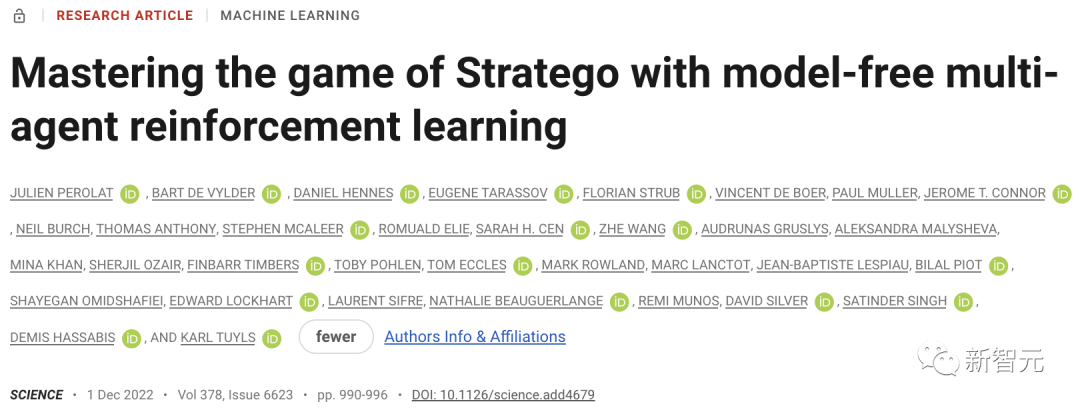Click ORCID icon next to Eugene Tarassov
Viewport: 1080px width, 408px height.
(564, 194)
